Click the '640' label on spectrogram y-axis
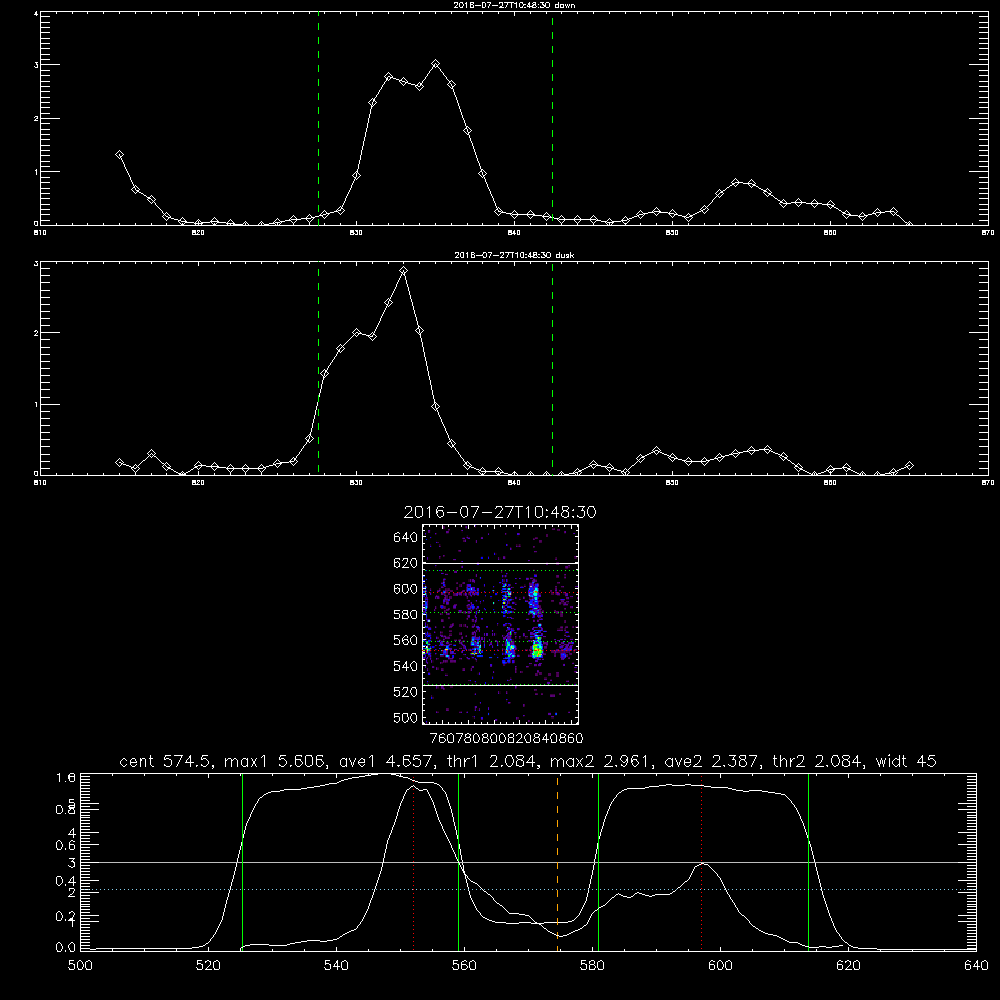The width and height of the screenshot is (1000, 1000). click(x=406, y=538)
